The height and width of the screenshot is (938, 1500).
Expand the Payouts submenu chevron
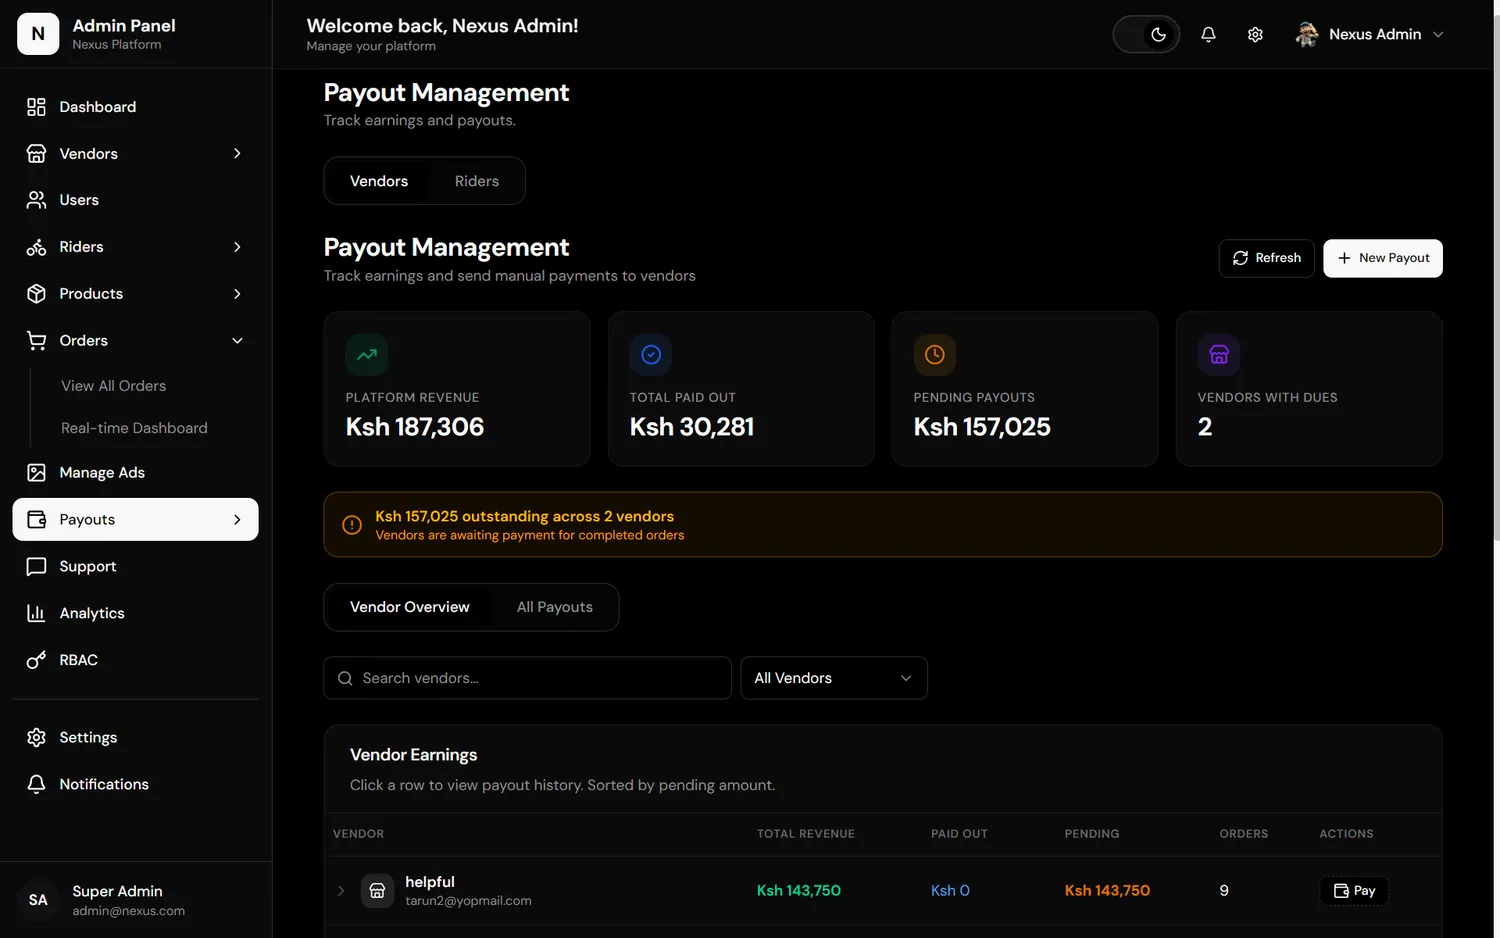237,519
